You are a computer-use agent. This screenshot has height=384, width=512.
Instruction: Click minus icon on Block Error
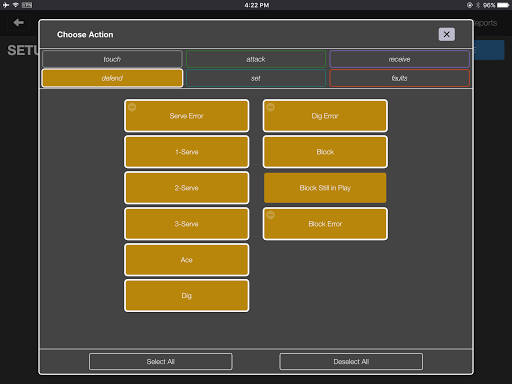click(271, 215)
